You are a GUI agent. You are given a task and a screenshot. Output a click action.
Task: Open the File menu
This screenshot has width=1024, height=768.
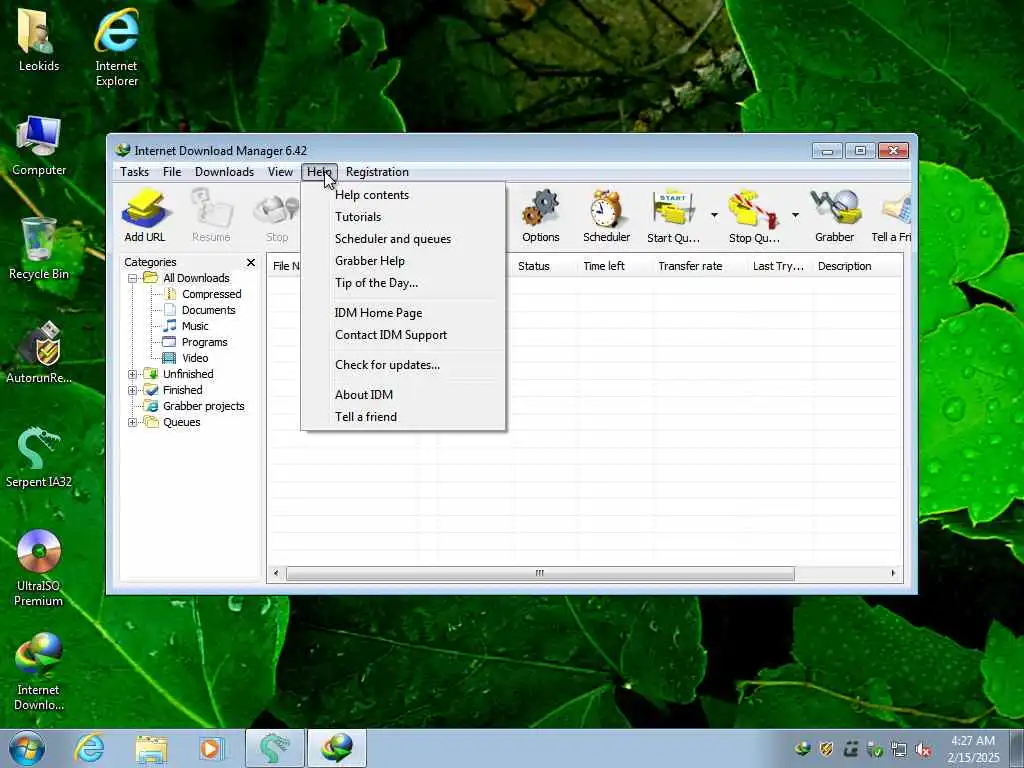click(x=172, y=172)
